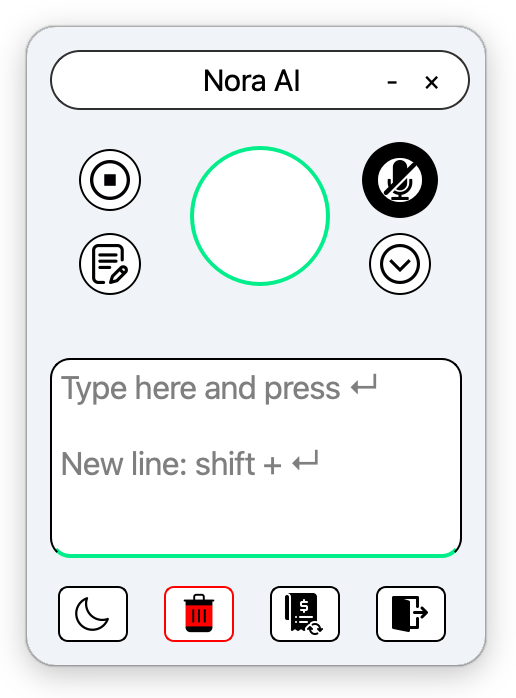Screen dimensions: 516x698
Task: Click the black square inside stop button
Action: 110,180
